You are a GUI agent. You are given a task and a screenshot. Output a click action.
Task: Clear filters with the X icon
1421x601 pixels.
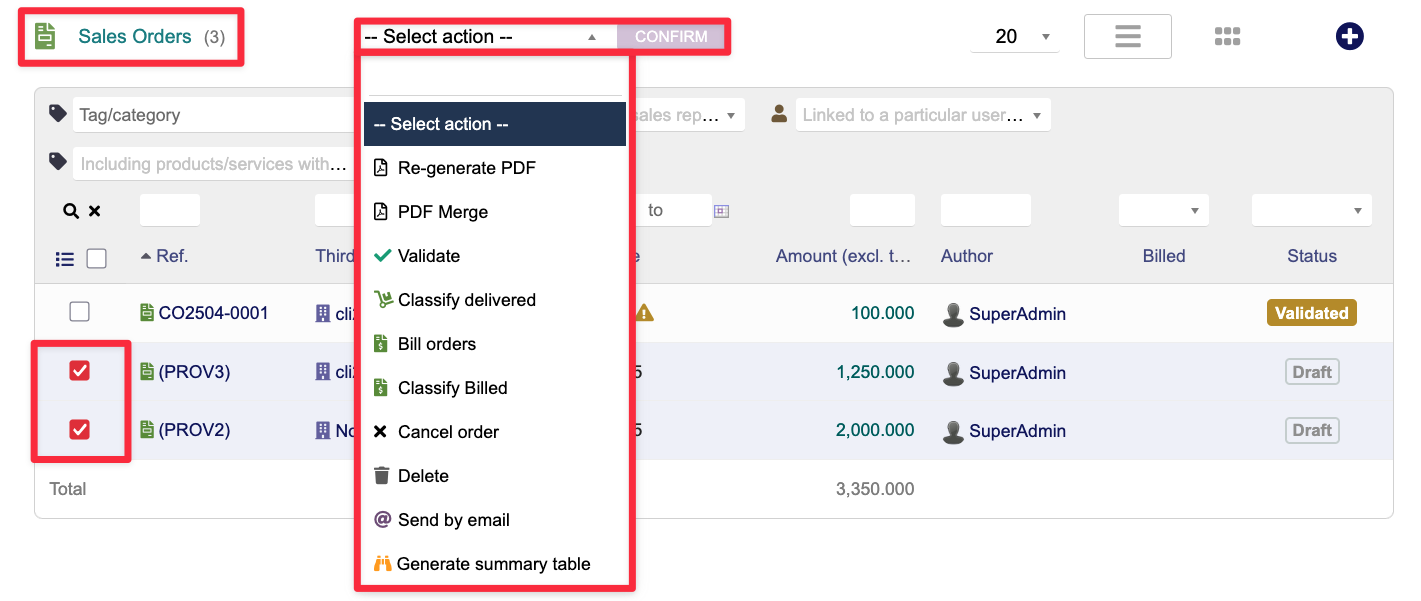point(94,211)
